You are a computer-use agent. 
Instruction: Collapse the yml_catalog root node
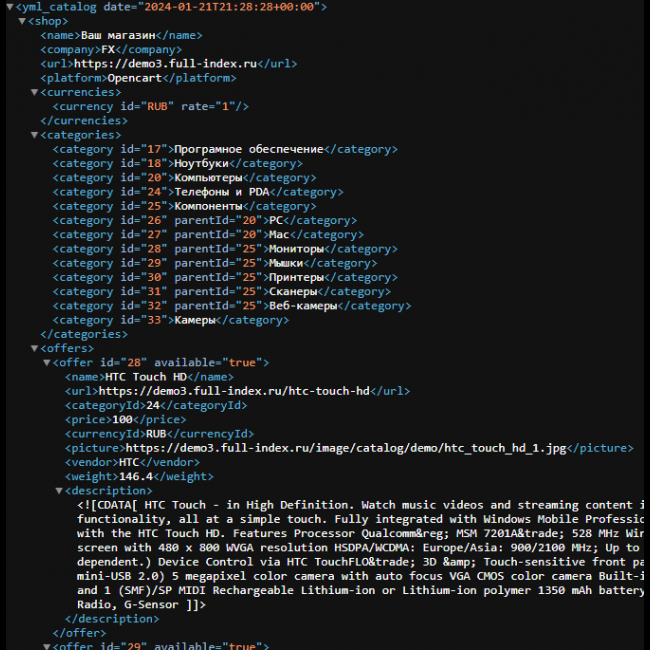(x=9, y=7)
